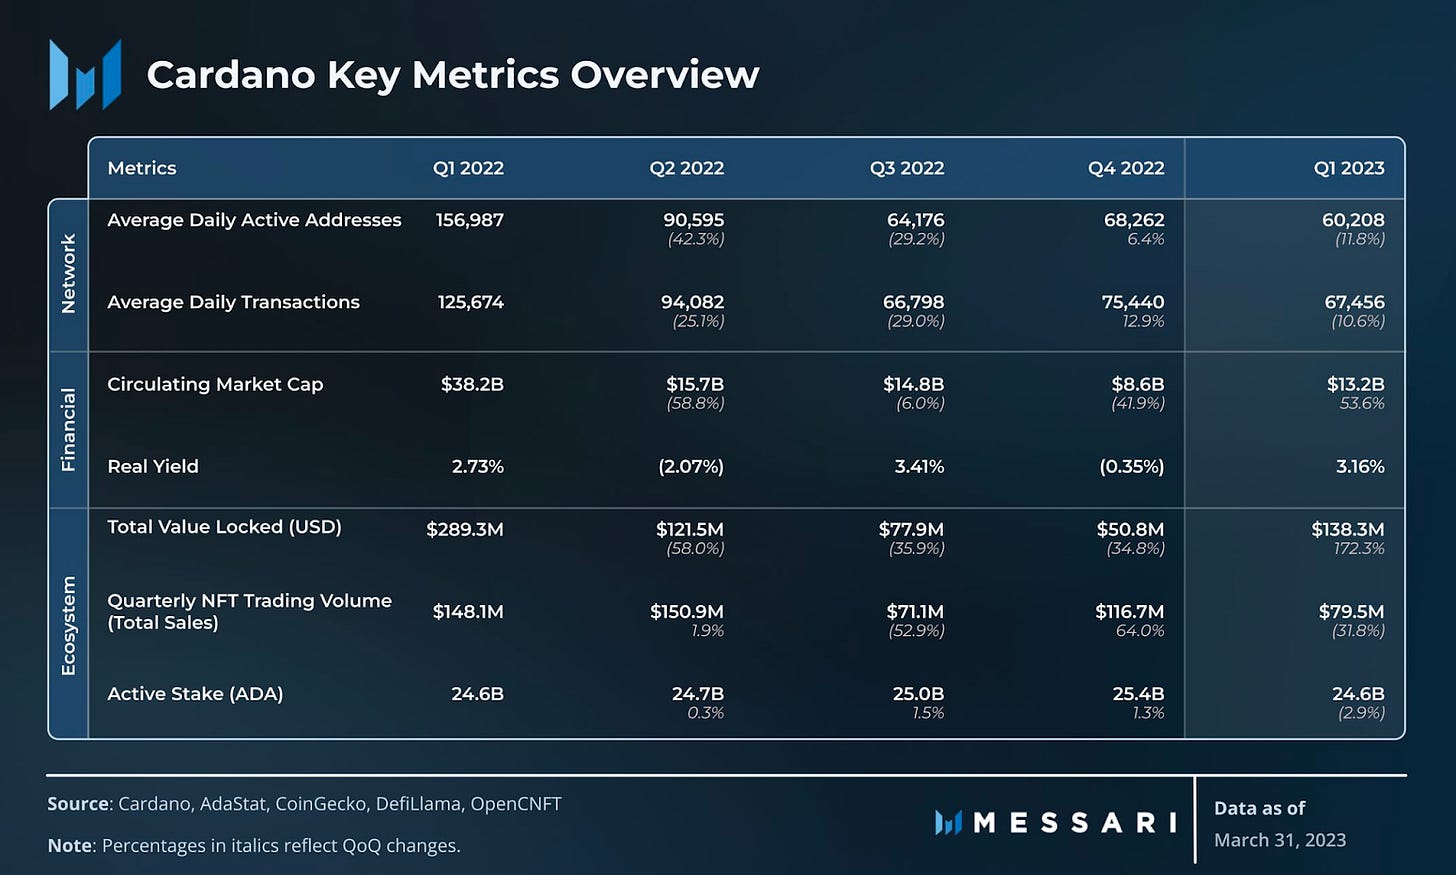This screenshot has width=1456, height=875.
Task: Click the date 'March 31, 2023'
Action: coord(1280,840)
